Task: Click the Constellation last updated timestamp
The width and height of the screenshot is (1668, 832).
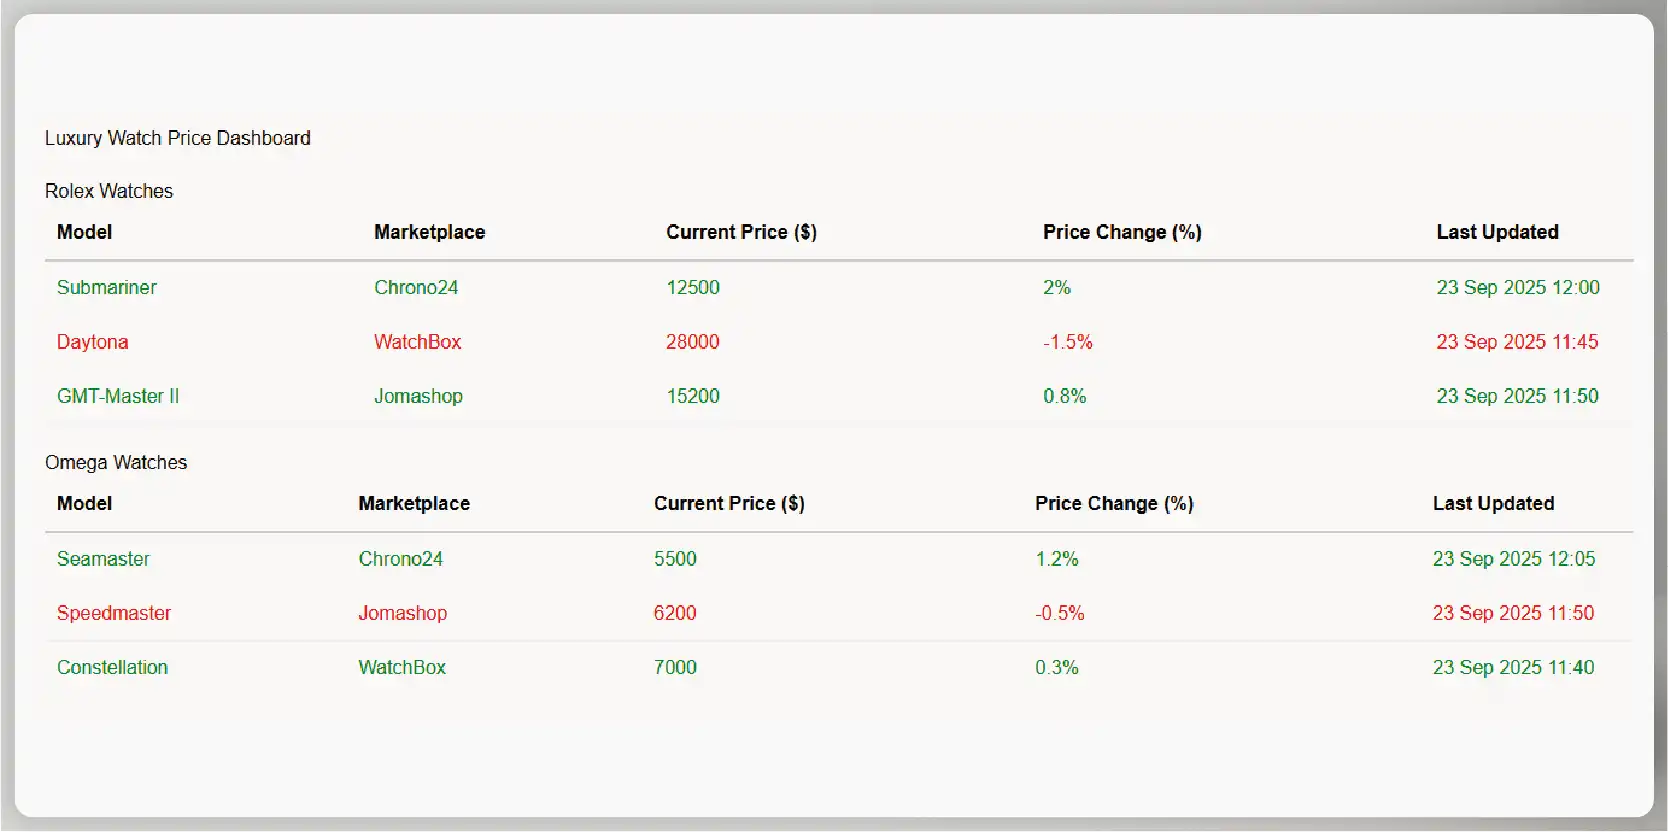Action: pos(1513,667)
